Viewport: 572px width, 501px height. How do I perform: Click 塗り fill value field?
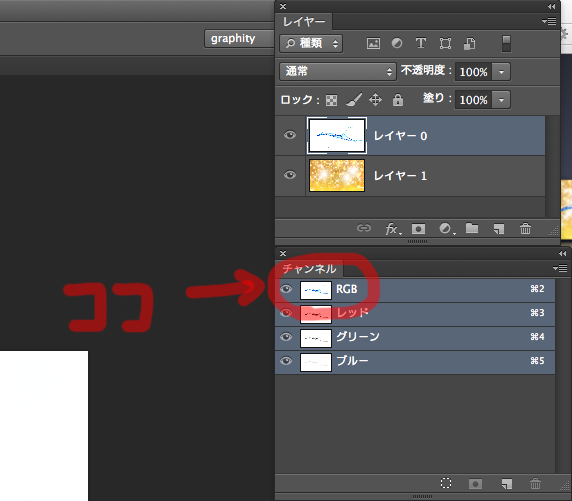(x=473, y=100)
